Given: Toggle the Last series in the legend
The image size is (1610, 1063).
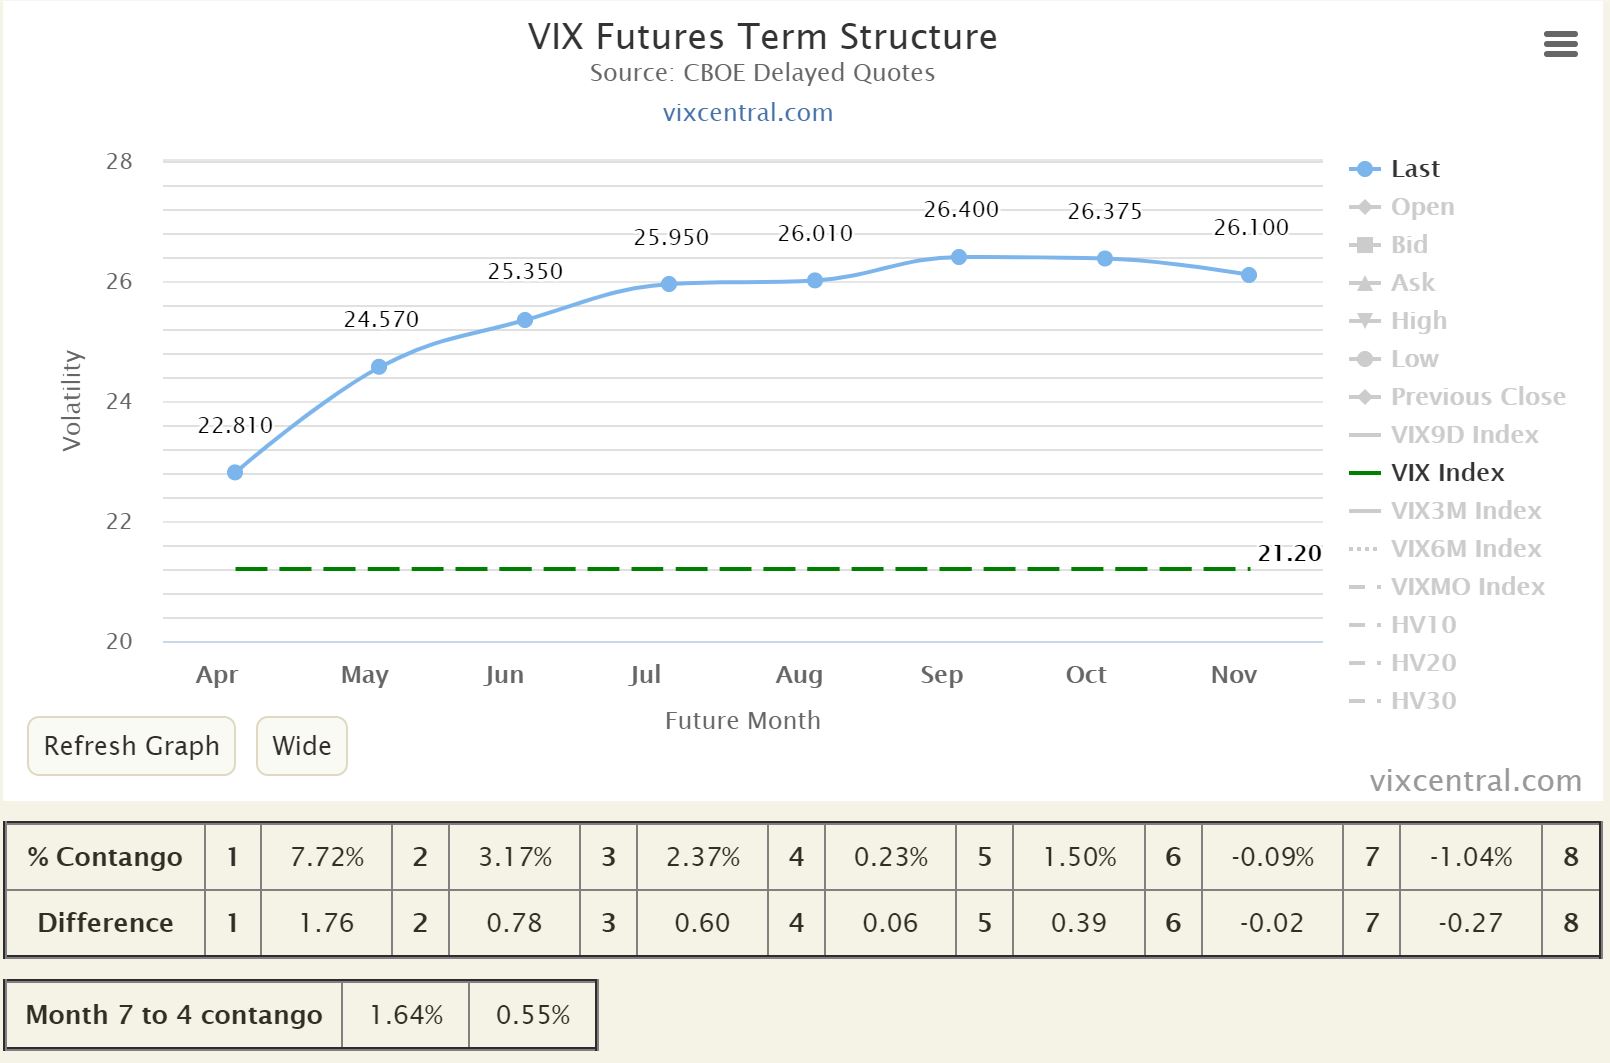Looking at the screenshot, I should point(1413,168).
